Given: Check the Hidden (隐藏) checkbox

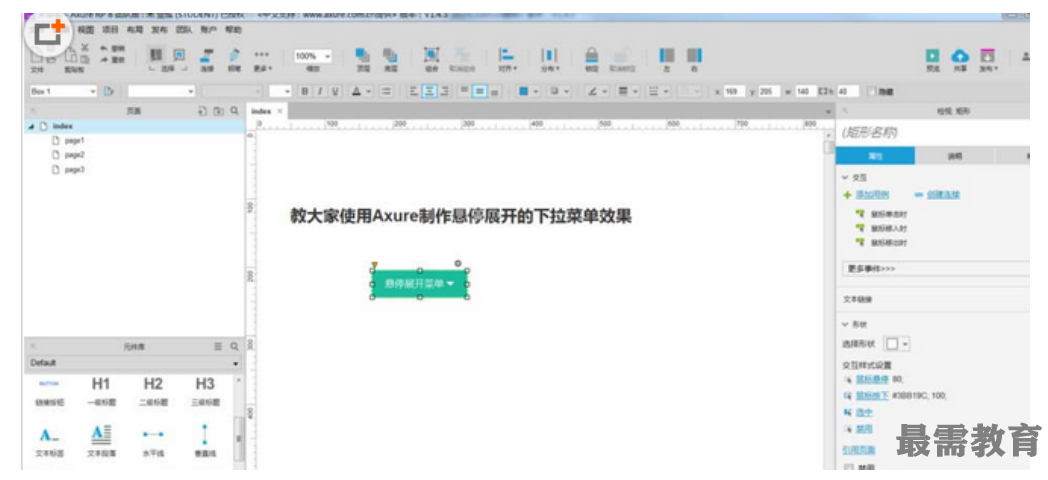Looking at the screenshot, I should click(872, 92).
